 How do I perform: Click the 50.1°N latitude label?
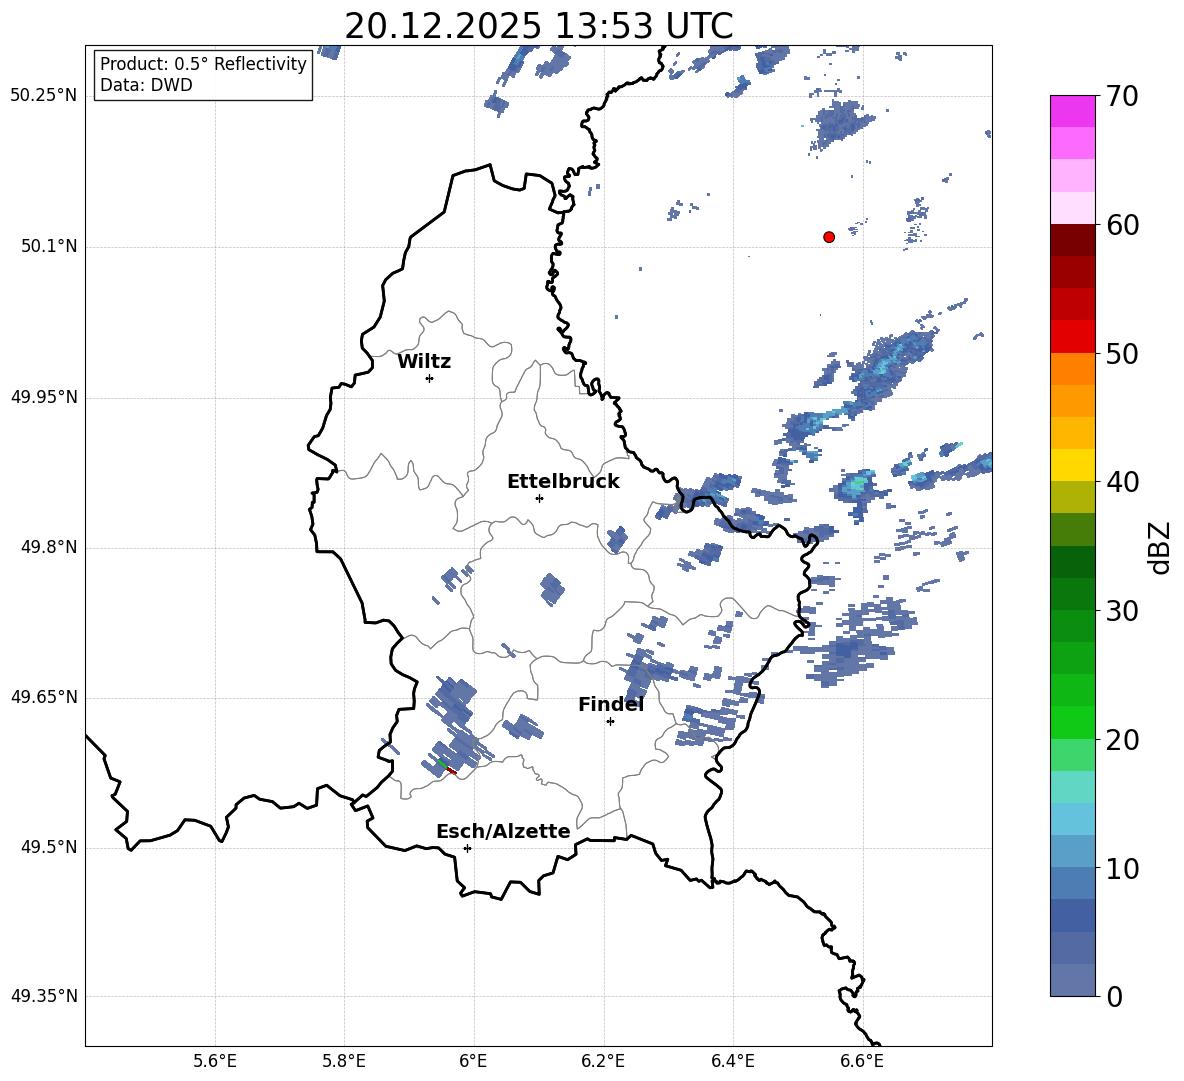click(48, 246)
